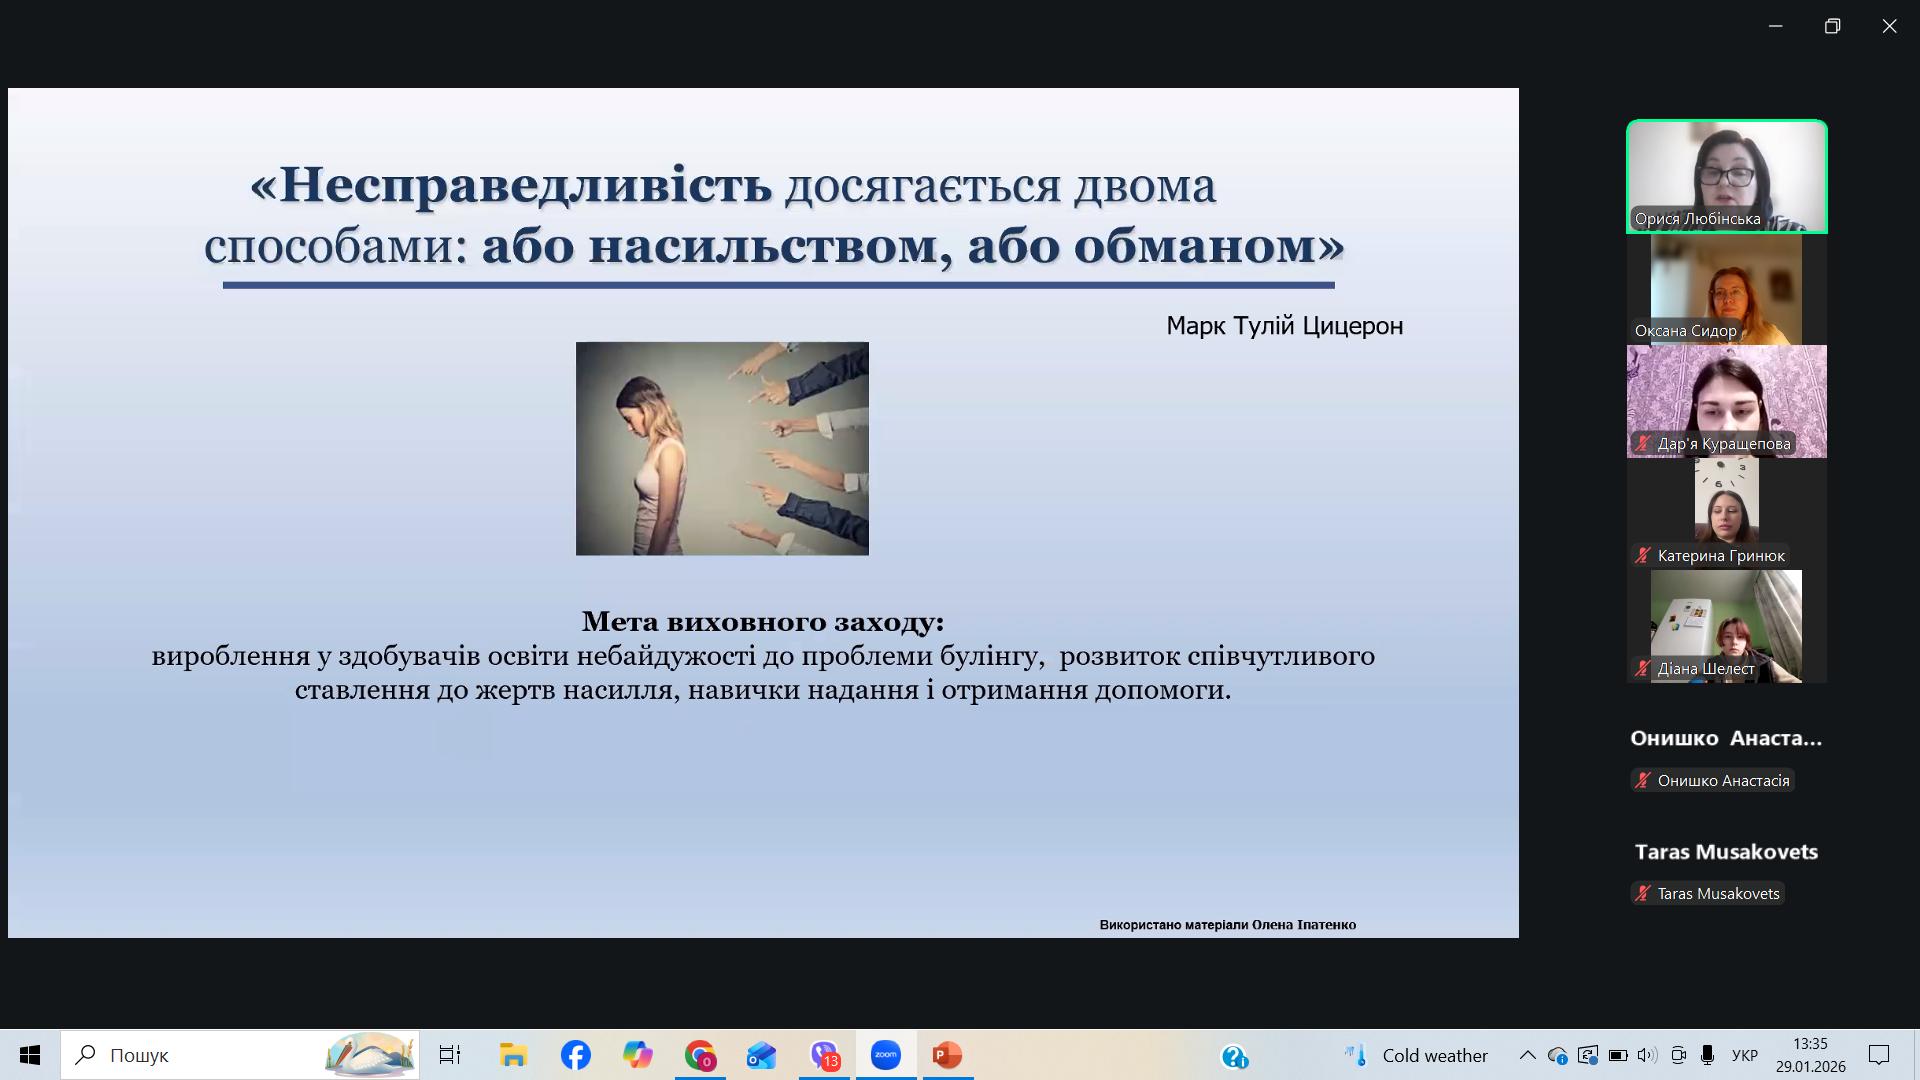Open the notification center button

pyautogui.click(x=1879, y=1055)
